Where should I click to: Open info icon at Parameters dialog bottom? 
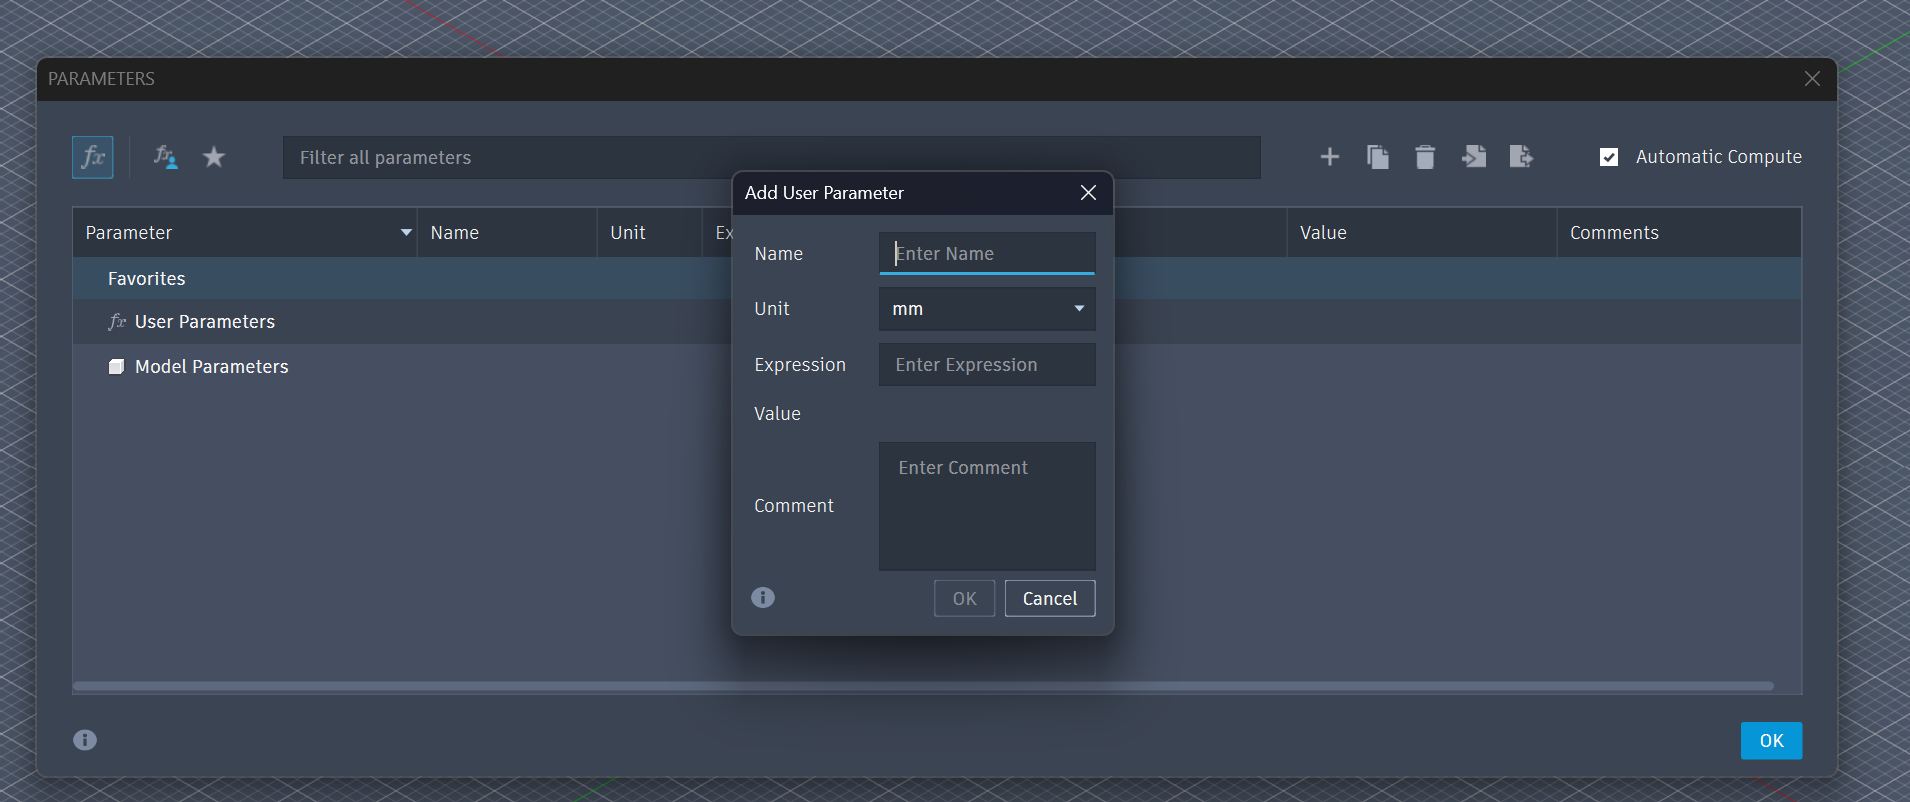point(85,740)
